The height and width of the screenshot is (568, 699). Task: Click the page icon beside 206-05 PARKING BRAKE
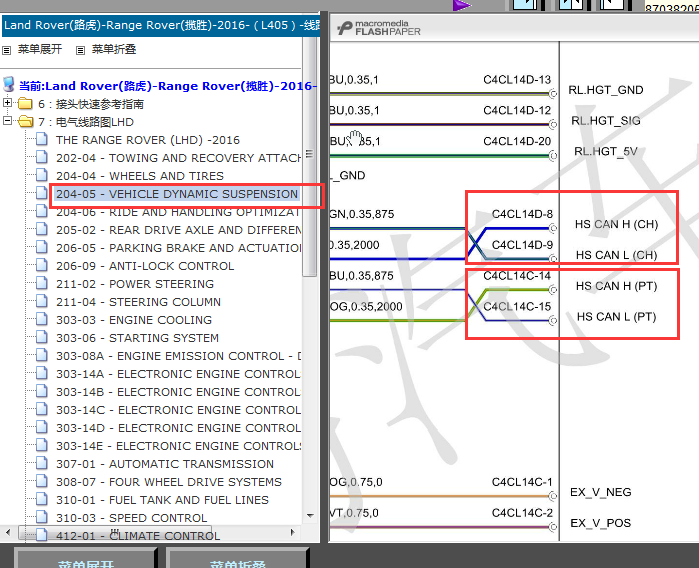[x=42, y=247]
